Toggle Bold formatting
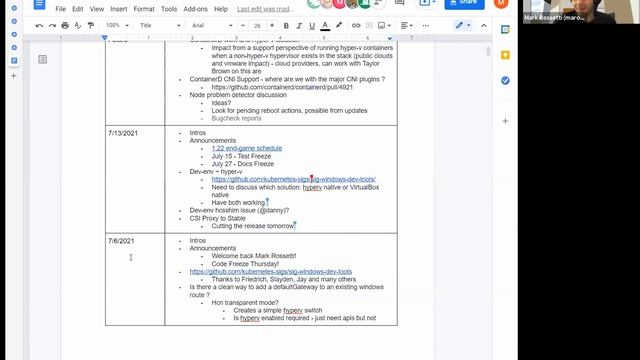This screenshot has width=640, height=360. [x=286, y=26]
